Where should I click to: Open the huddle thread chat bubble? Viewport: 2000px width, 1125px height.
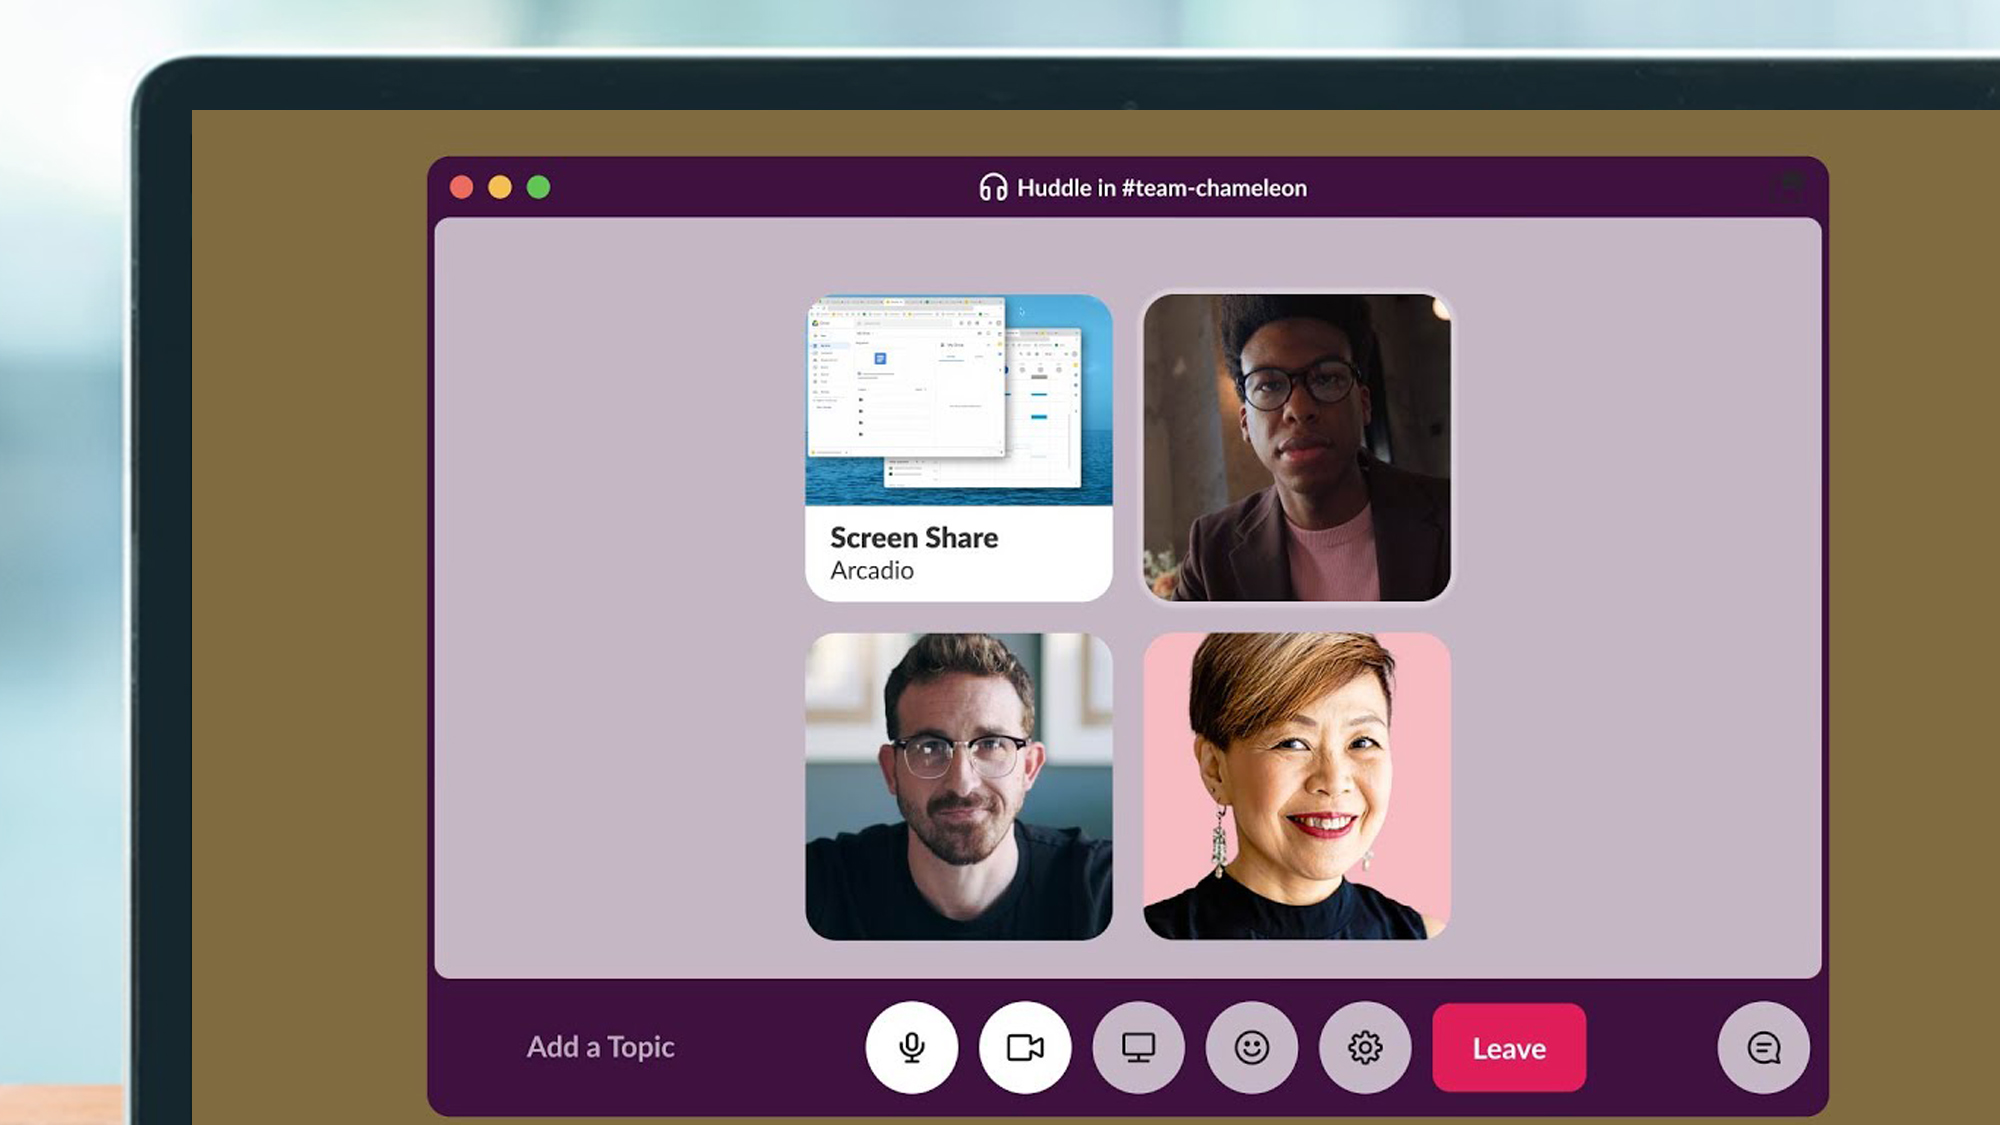tap(1763, 1046)
